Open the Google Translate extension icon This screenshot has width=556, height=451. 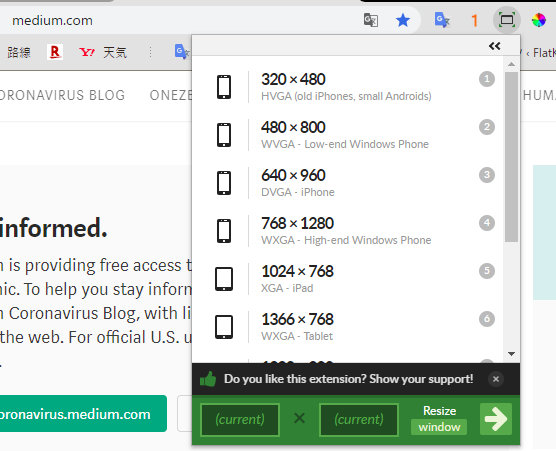pyautogui.click(x=442, y=20)
